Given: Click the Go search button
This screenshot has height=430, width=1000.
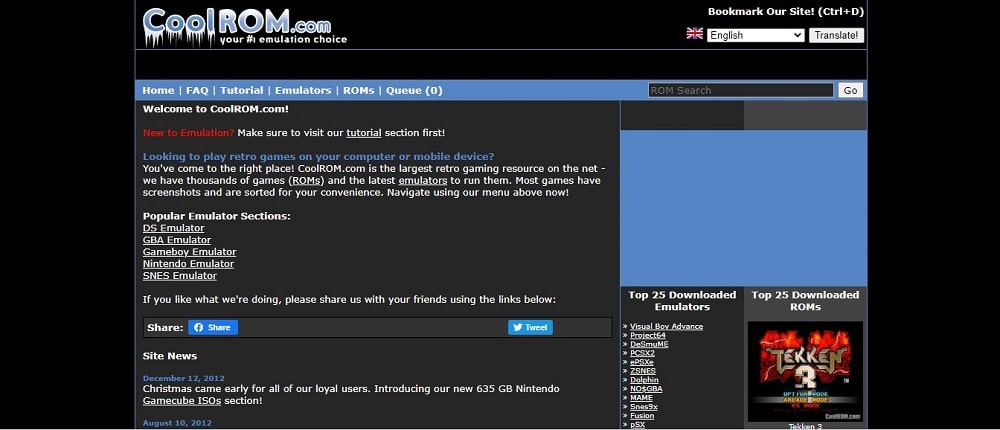Looking at the screenshot, I should coord(851,91).
